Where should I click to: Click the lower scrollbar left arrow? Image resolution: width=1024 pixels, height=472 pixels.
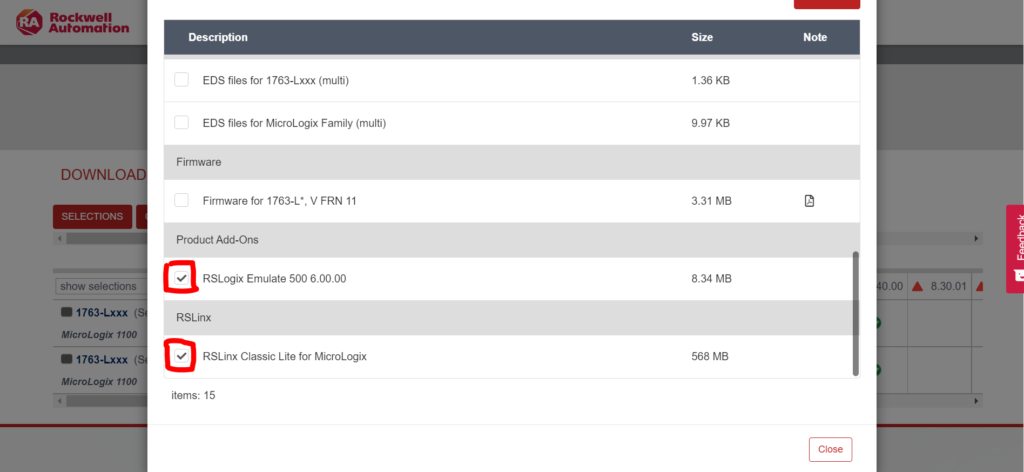pyautogui.click(x=61, y=401)
